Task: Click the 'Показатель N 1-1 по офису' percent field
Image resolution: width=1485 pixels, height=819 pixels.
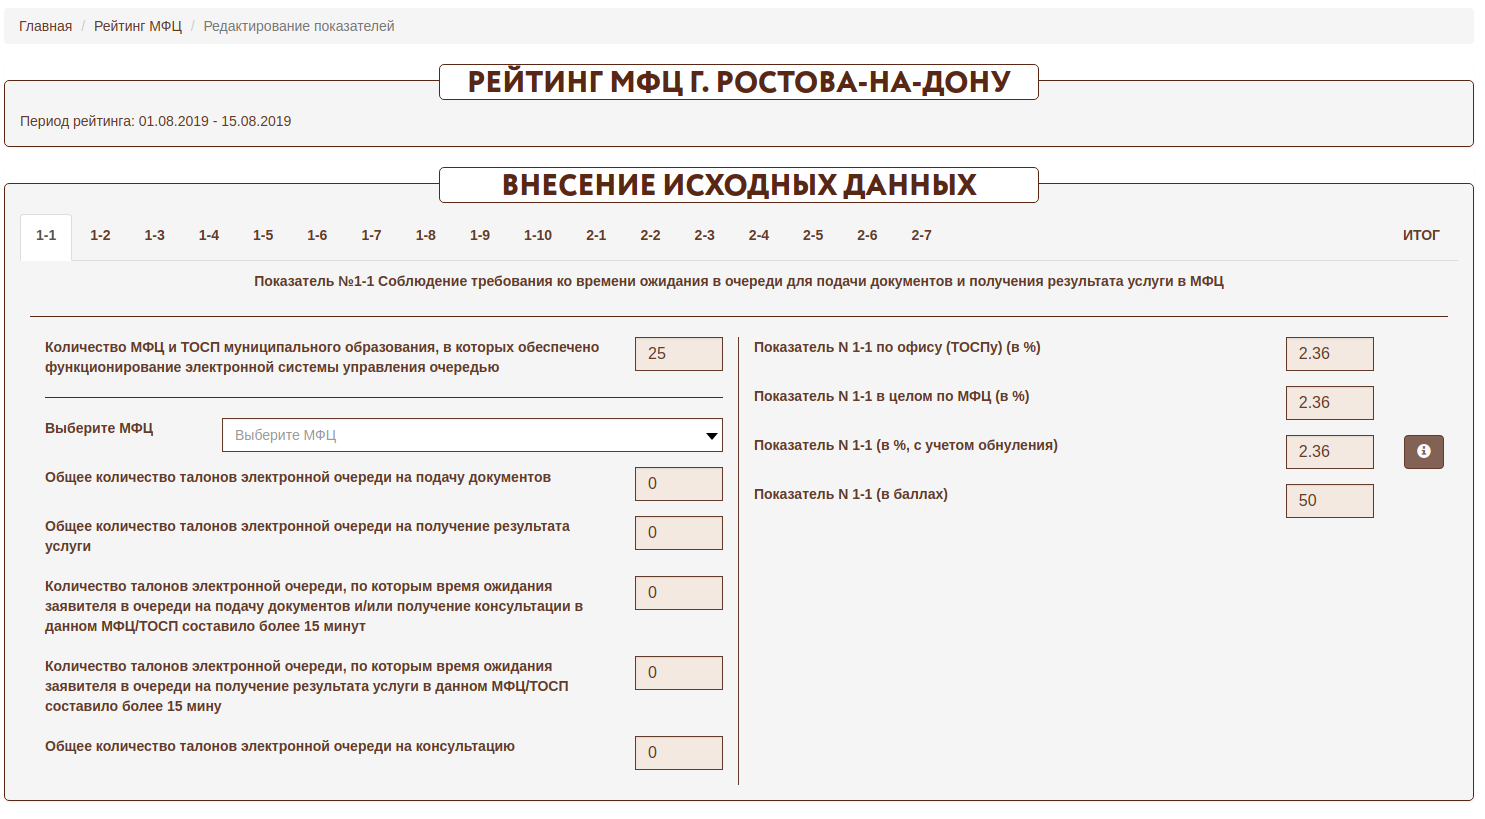Action: click(x=1329, y=354)
